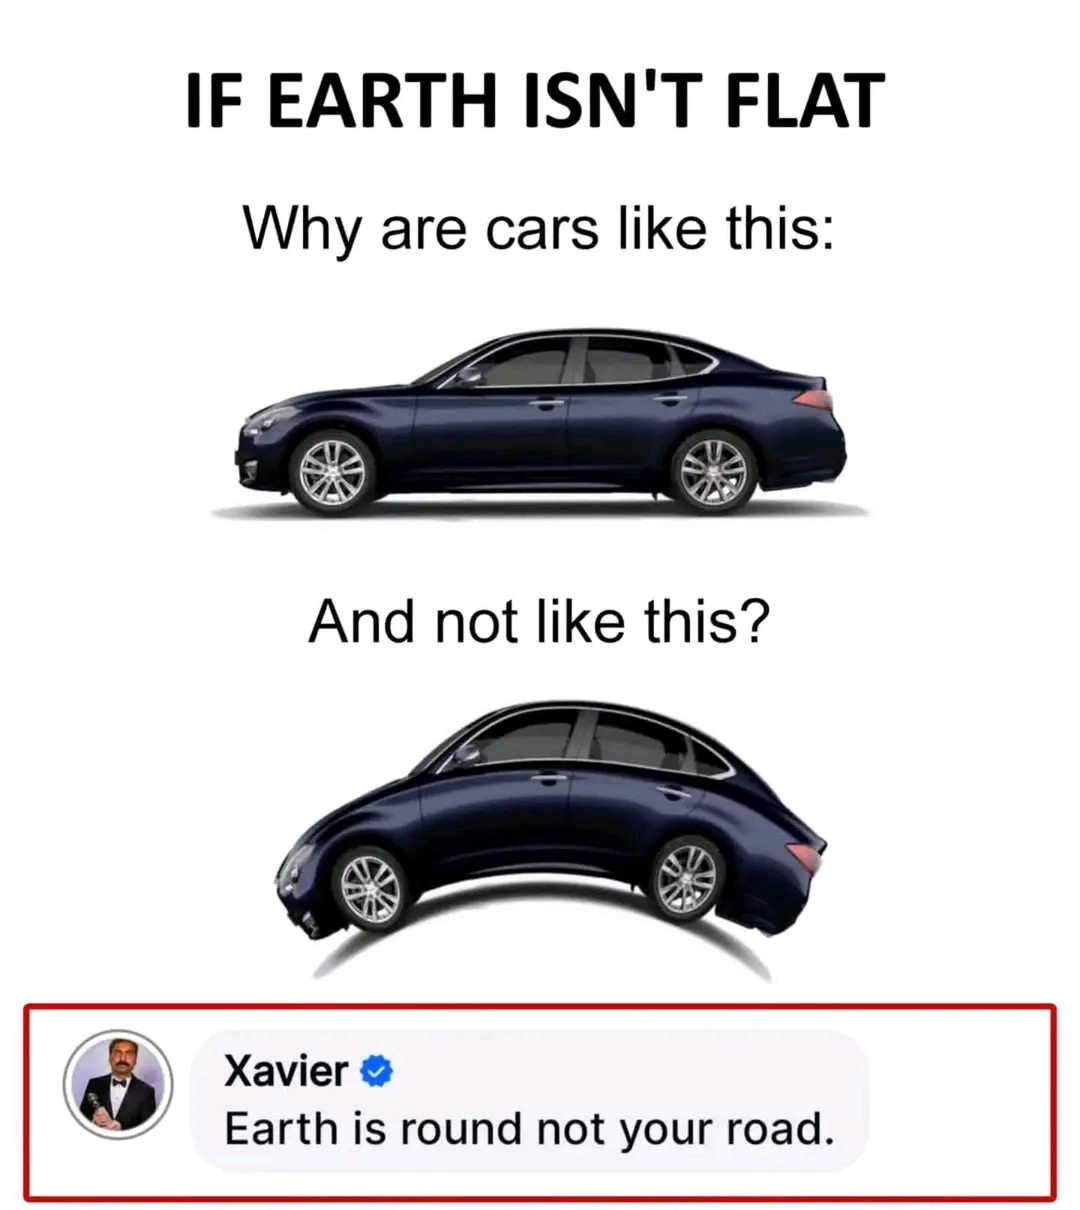Click the rear wheel of the straight car
Image resolution: width=1080 pixels, height=1210 pixels.
tap(712, 472)
